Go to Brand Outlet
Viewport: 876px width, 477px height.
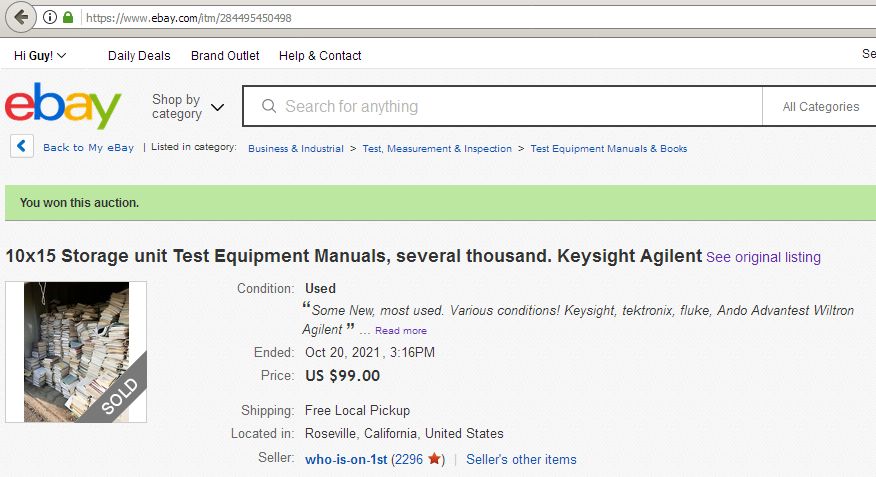(225, 55)
